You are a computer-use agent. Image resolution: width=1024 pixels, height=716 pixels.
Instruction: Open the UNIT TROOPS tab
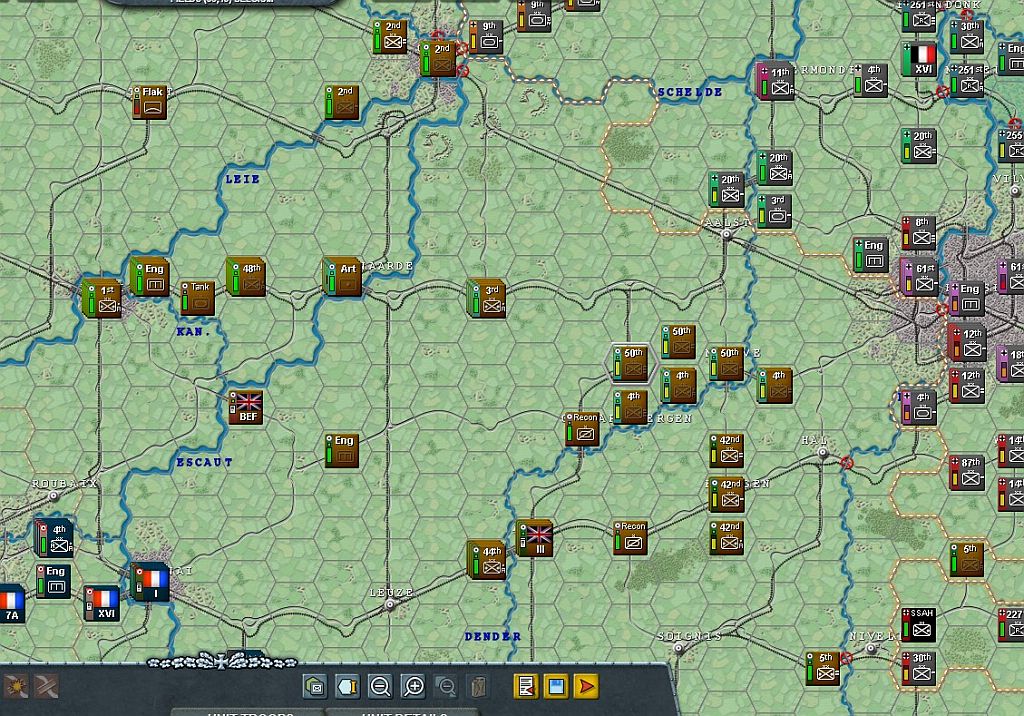250,713
